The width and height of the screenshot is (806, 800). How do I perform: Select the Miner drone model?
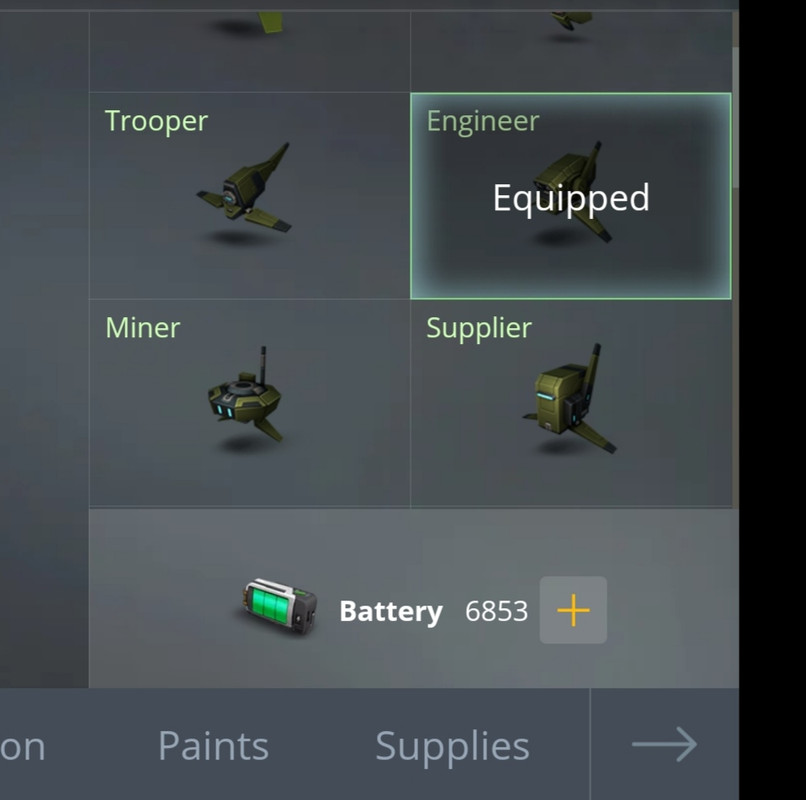click(245, 395)
